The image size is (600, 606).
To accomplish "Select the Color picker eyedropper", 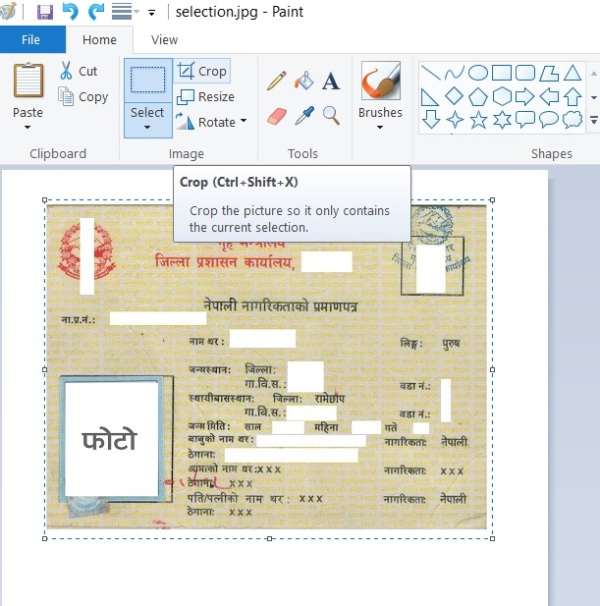I will point(304,116).
